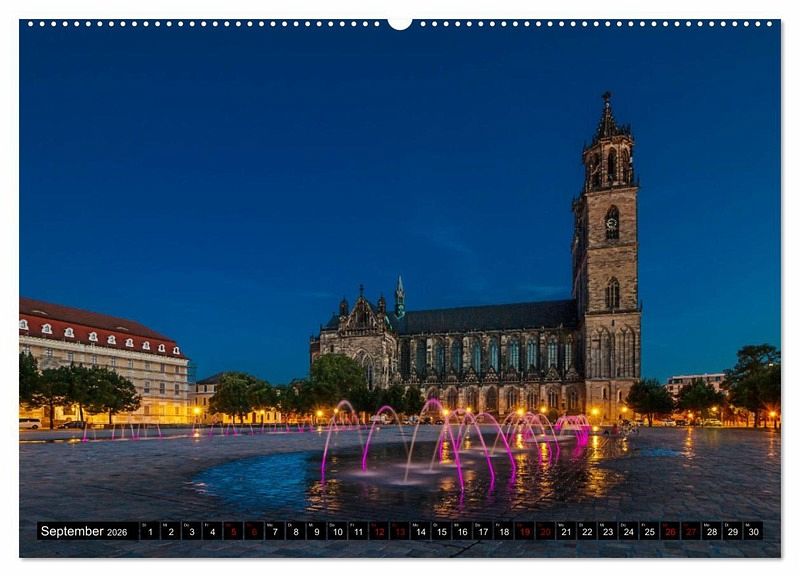
Task: Select the red weekend day 19
Action: point(524,531)
